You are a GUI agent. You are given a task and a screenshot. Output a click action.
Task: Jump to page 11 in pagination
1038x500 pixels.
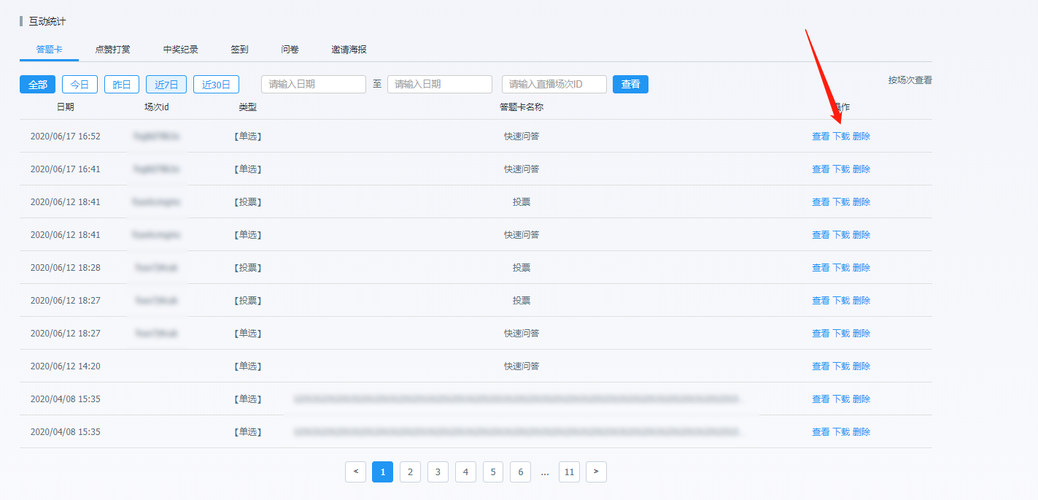point(568,471)
